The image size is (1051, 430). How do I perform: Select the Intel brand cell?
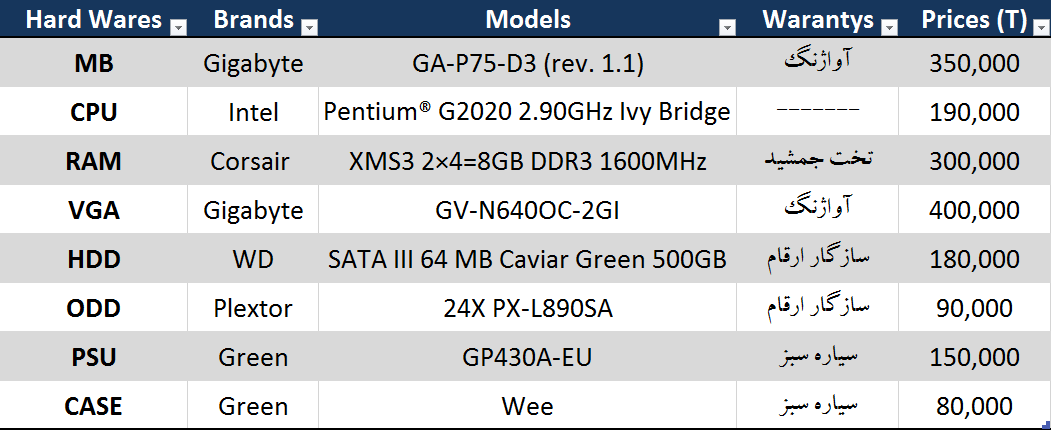253,112
